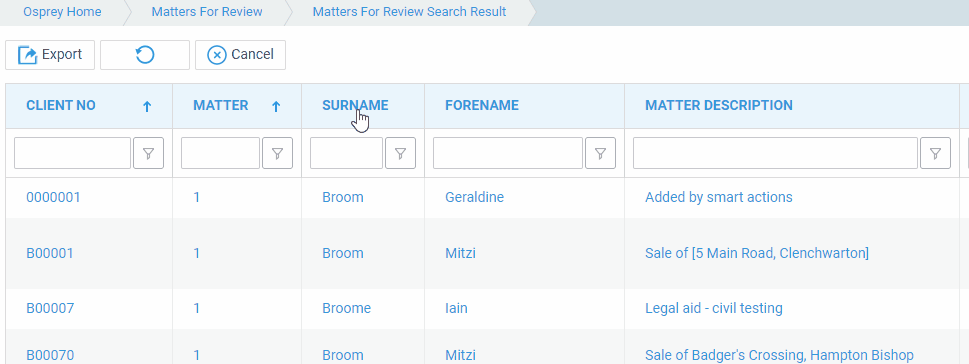This screenshot has height=364, width=969.
Task: Go to Matters For Review breadcrumb
Action: (207, 12)
